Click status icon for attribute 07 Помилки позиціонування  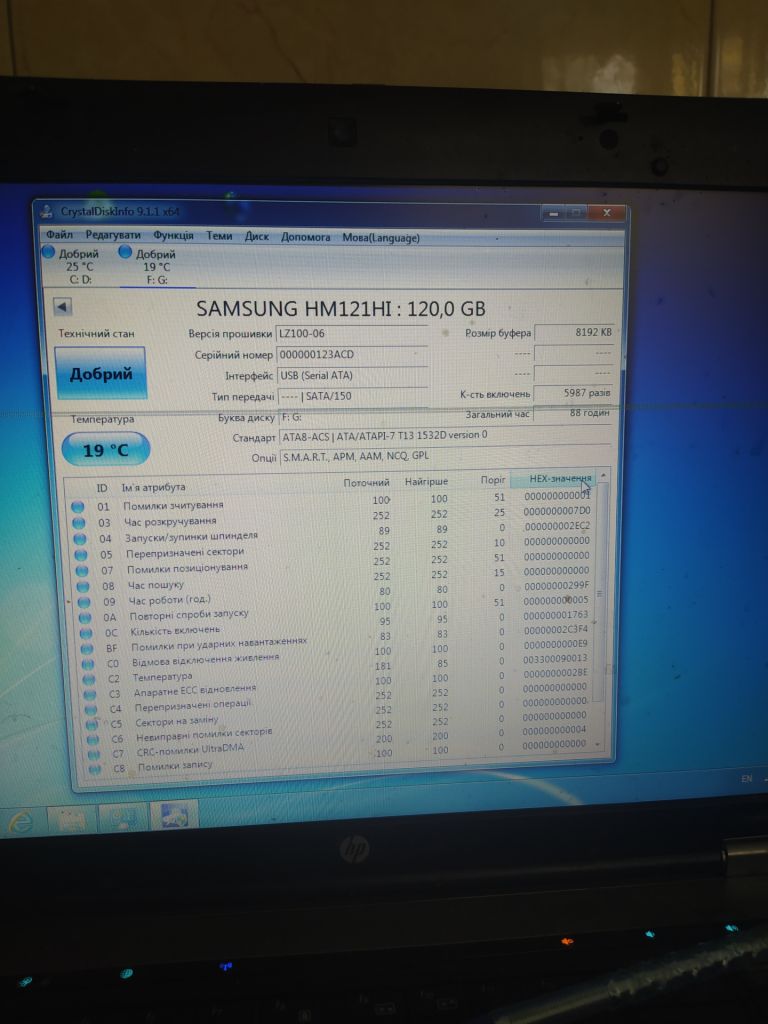pyautogui.click(x=82, y=571)
